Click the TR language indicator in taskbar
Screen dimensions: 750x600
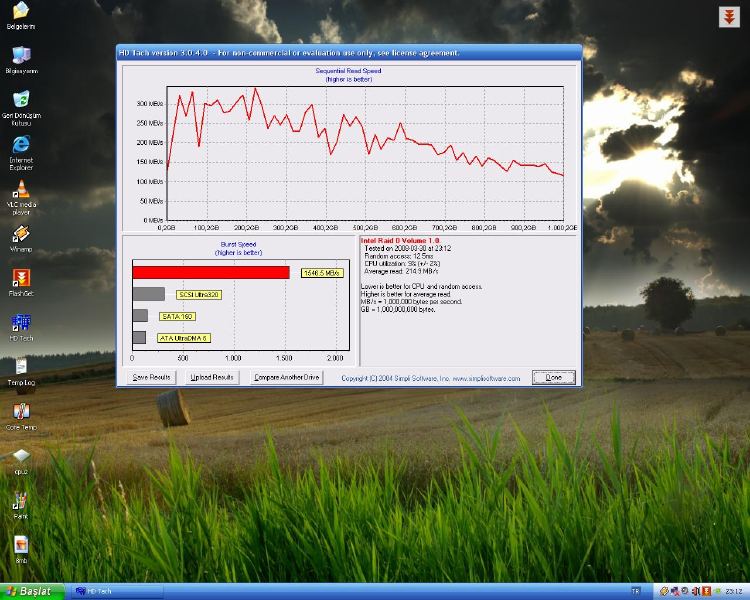click(x=636, y=591)
